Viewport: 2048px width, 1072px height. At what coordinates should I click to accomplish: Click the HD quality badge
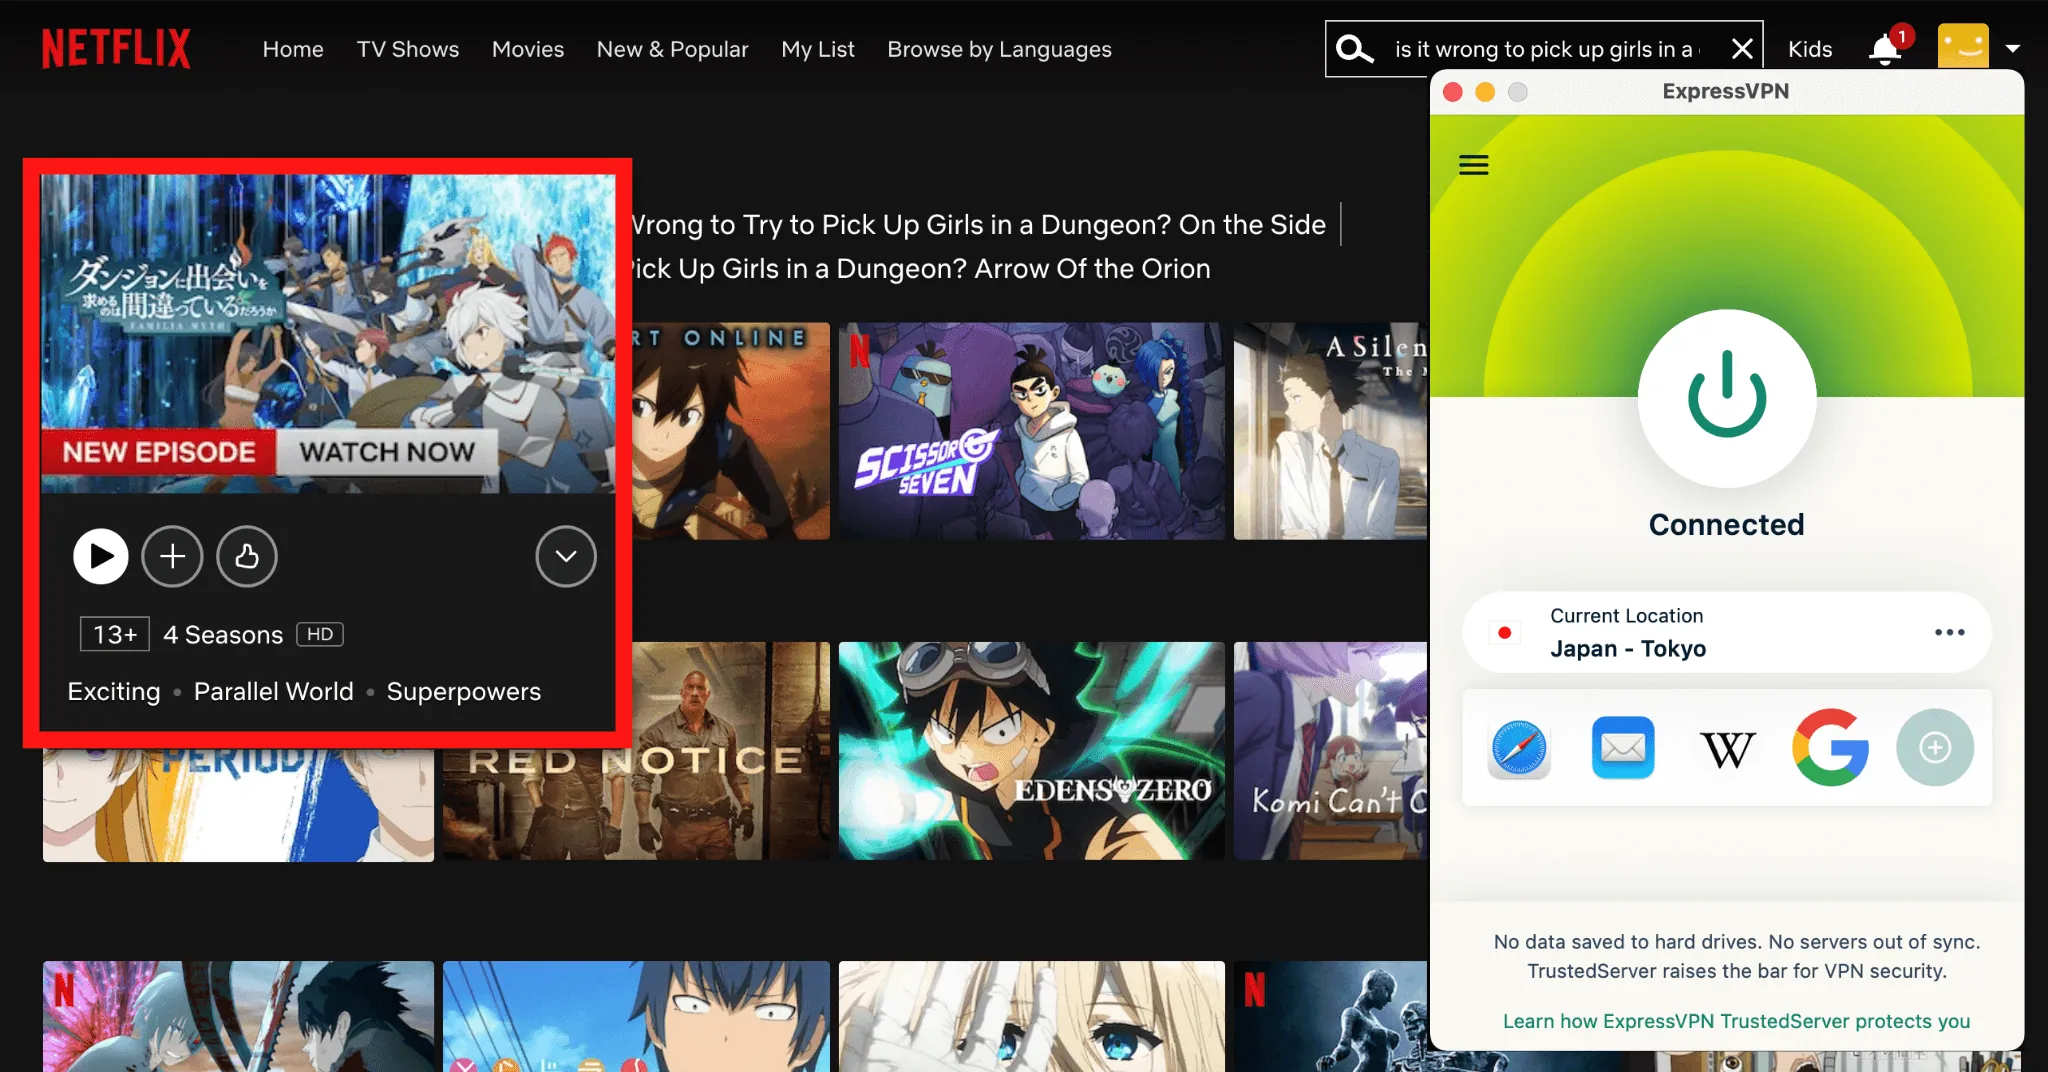320,634
